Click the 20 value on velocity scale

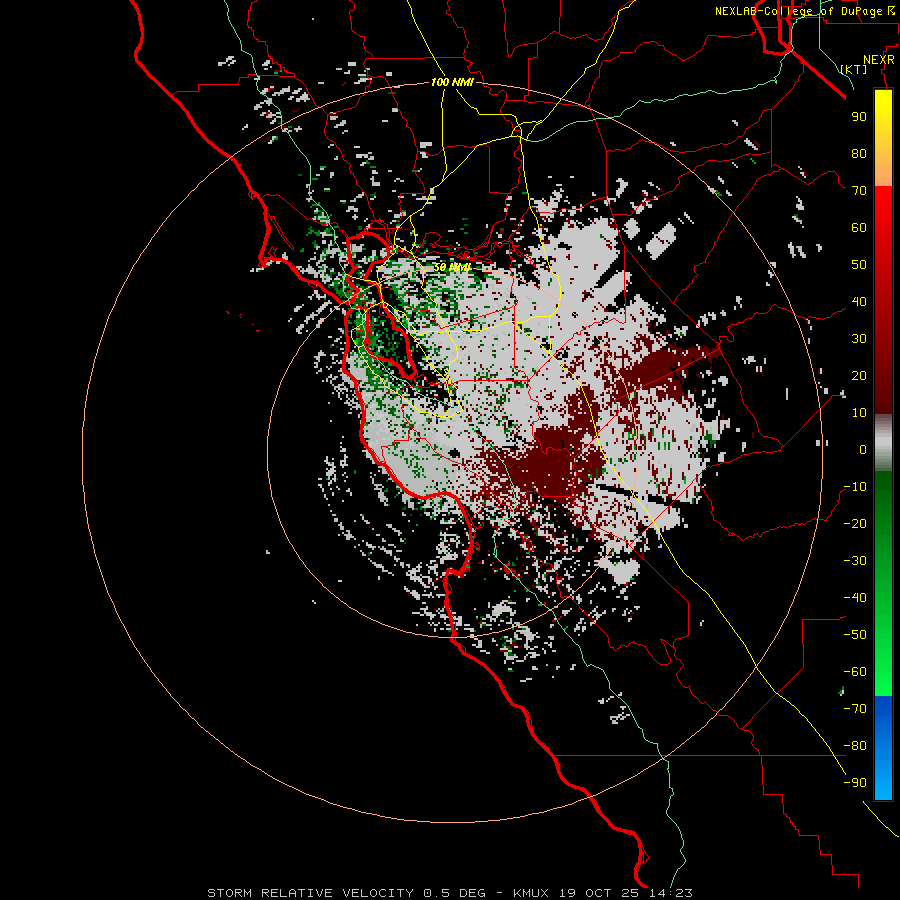pyautogui.click(x=859, y=376)
